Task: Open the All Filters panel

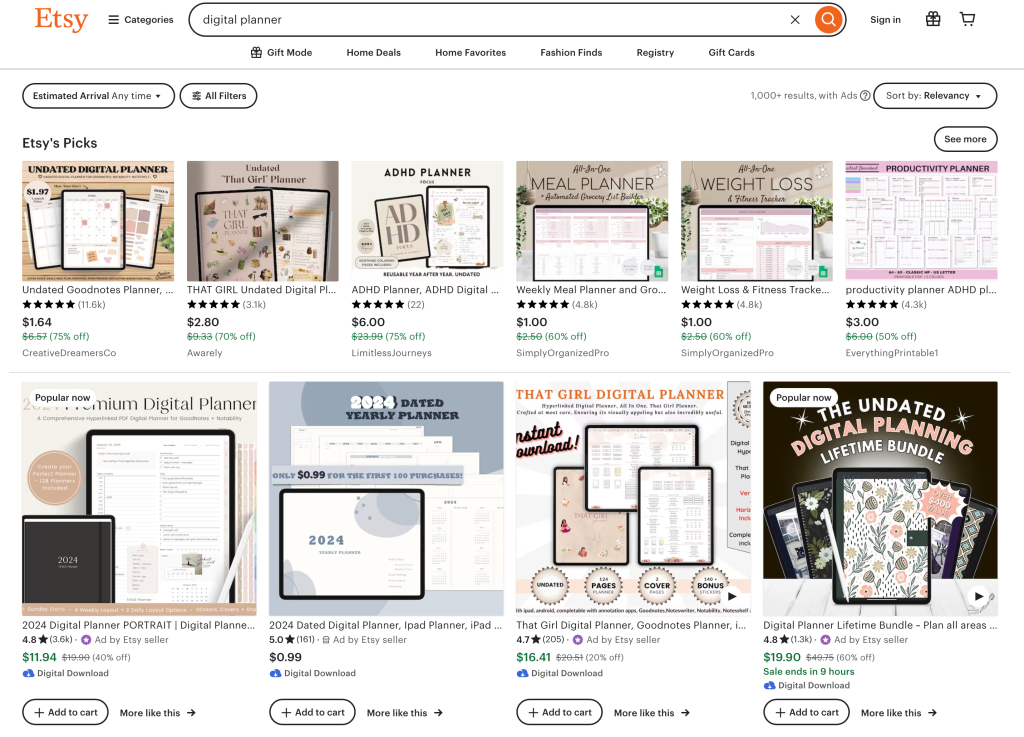Action: [218, 96]
